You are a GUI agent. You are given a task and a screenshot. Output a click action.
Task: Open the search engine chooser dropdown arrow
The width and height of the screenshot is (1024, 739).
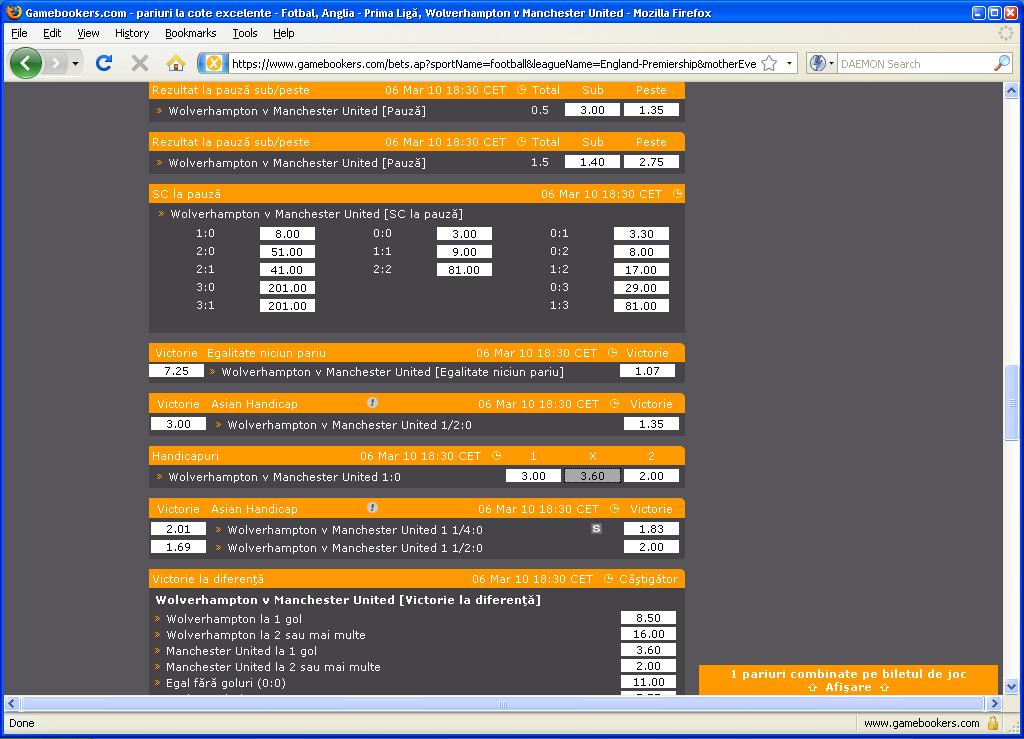pyautogui.click(x=831, y=63)
